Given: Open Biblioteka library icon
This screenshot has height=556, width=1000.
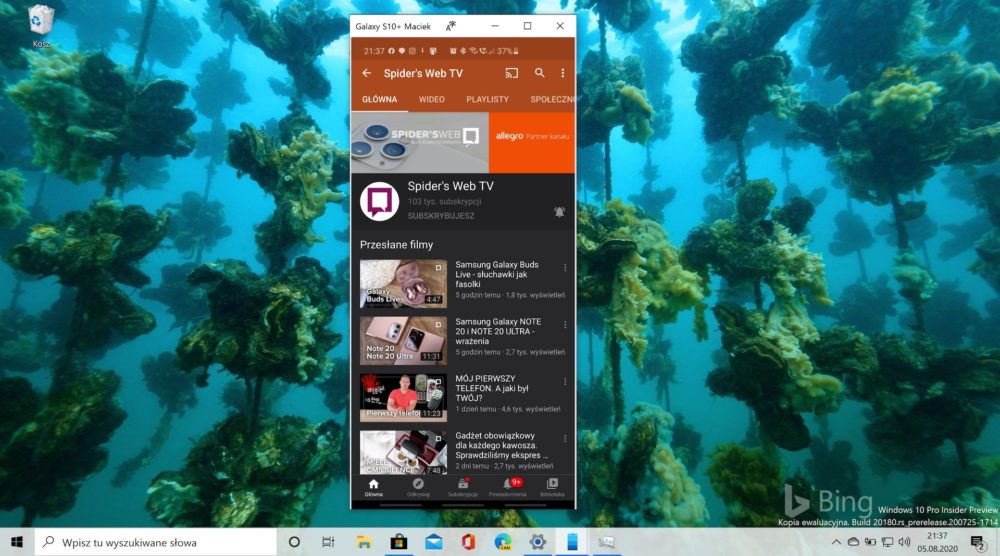Looking at the screenshot, I should pyautogui.click(x=552, y=488).
